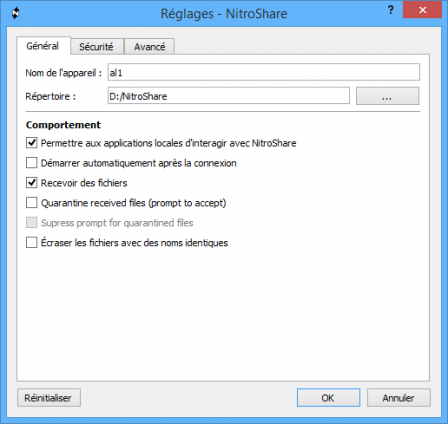
Task: Click the NitroShare icon in the title bar
Action: (x=15, y=14)
